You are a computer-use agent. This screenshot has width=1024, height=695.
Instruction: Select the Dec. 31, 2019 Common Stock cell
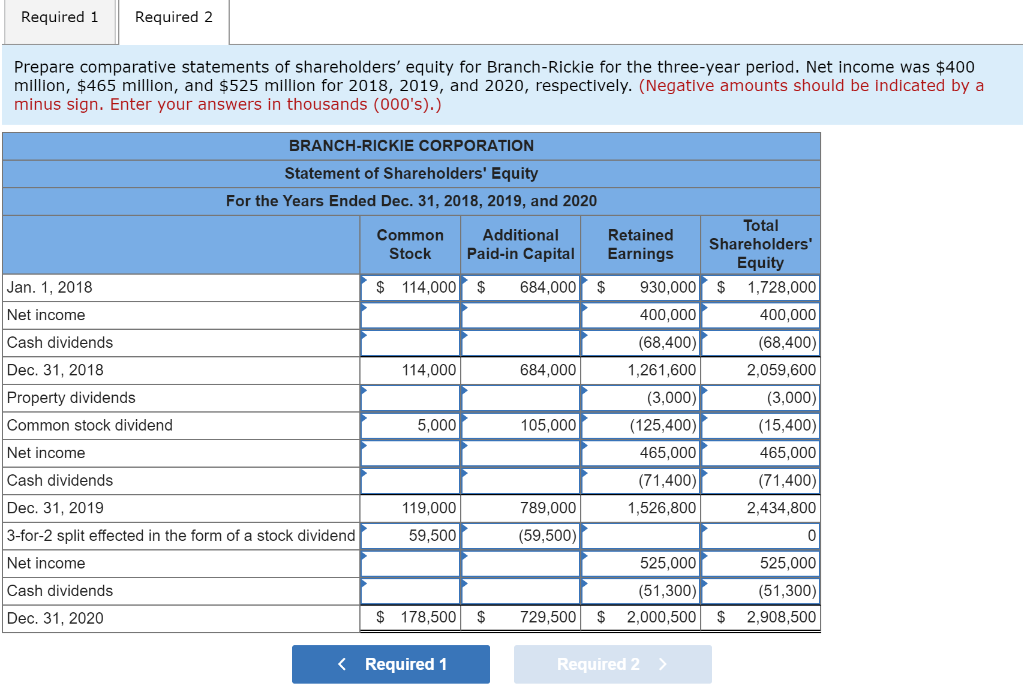410,508
